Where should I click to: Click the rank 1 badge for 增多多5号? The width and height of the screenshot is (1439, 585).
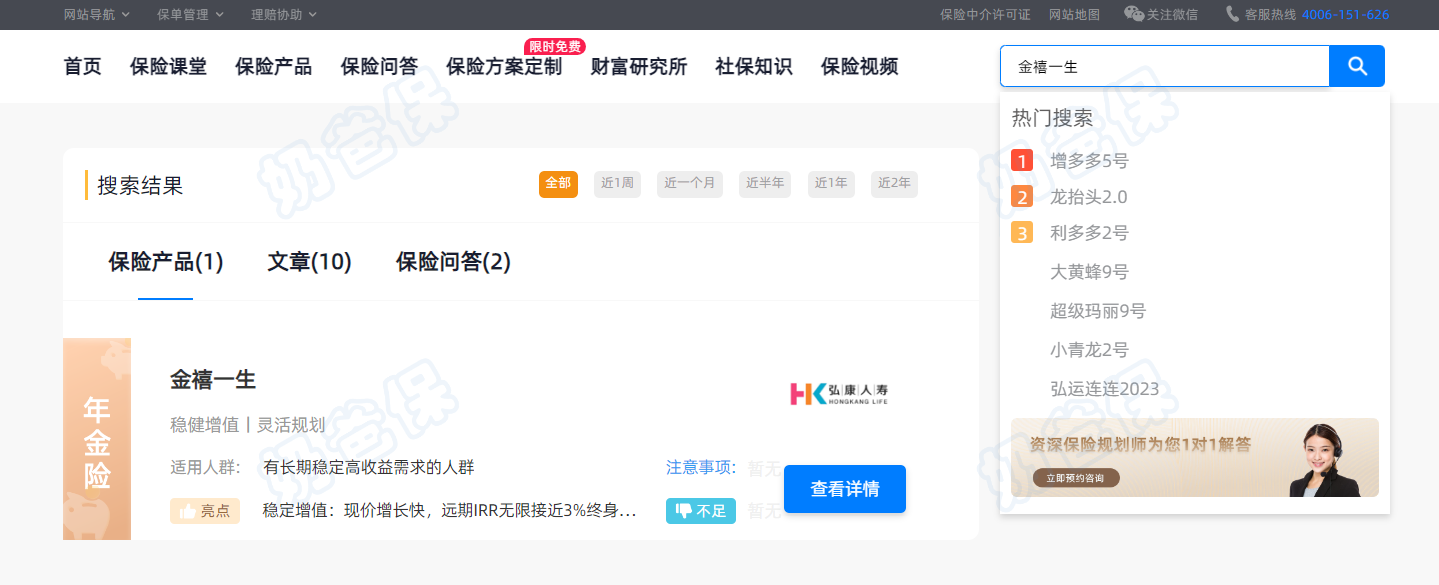1021,161
